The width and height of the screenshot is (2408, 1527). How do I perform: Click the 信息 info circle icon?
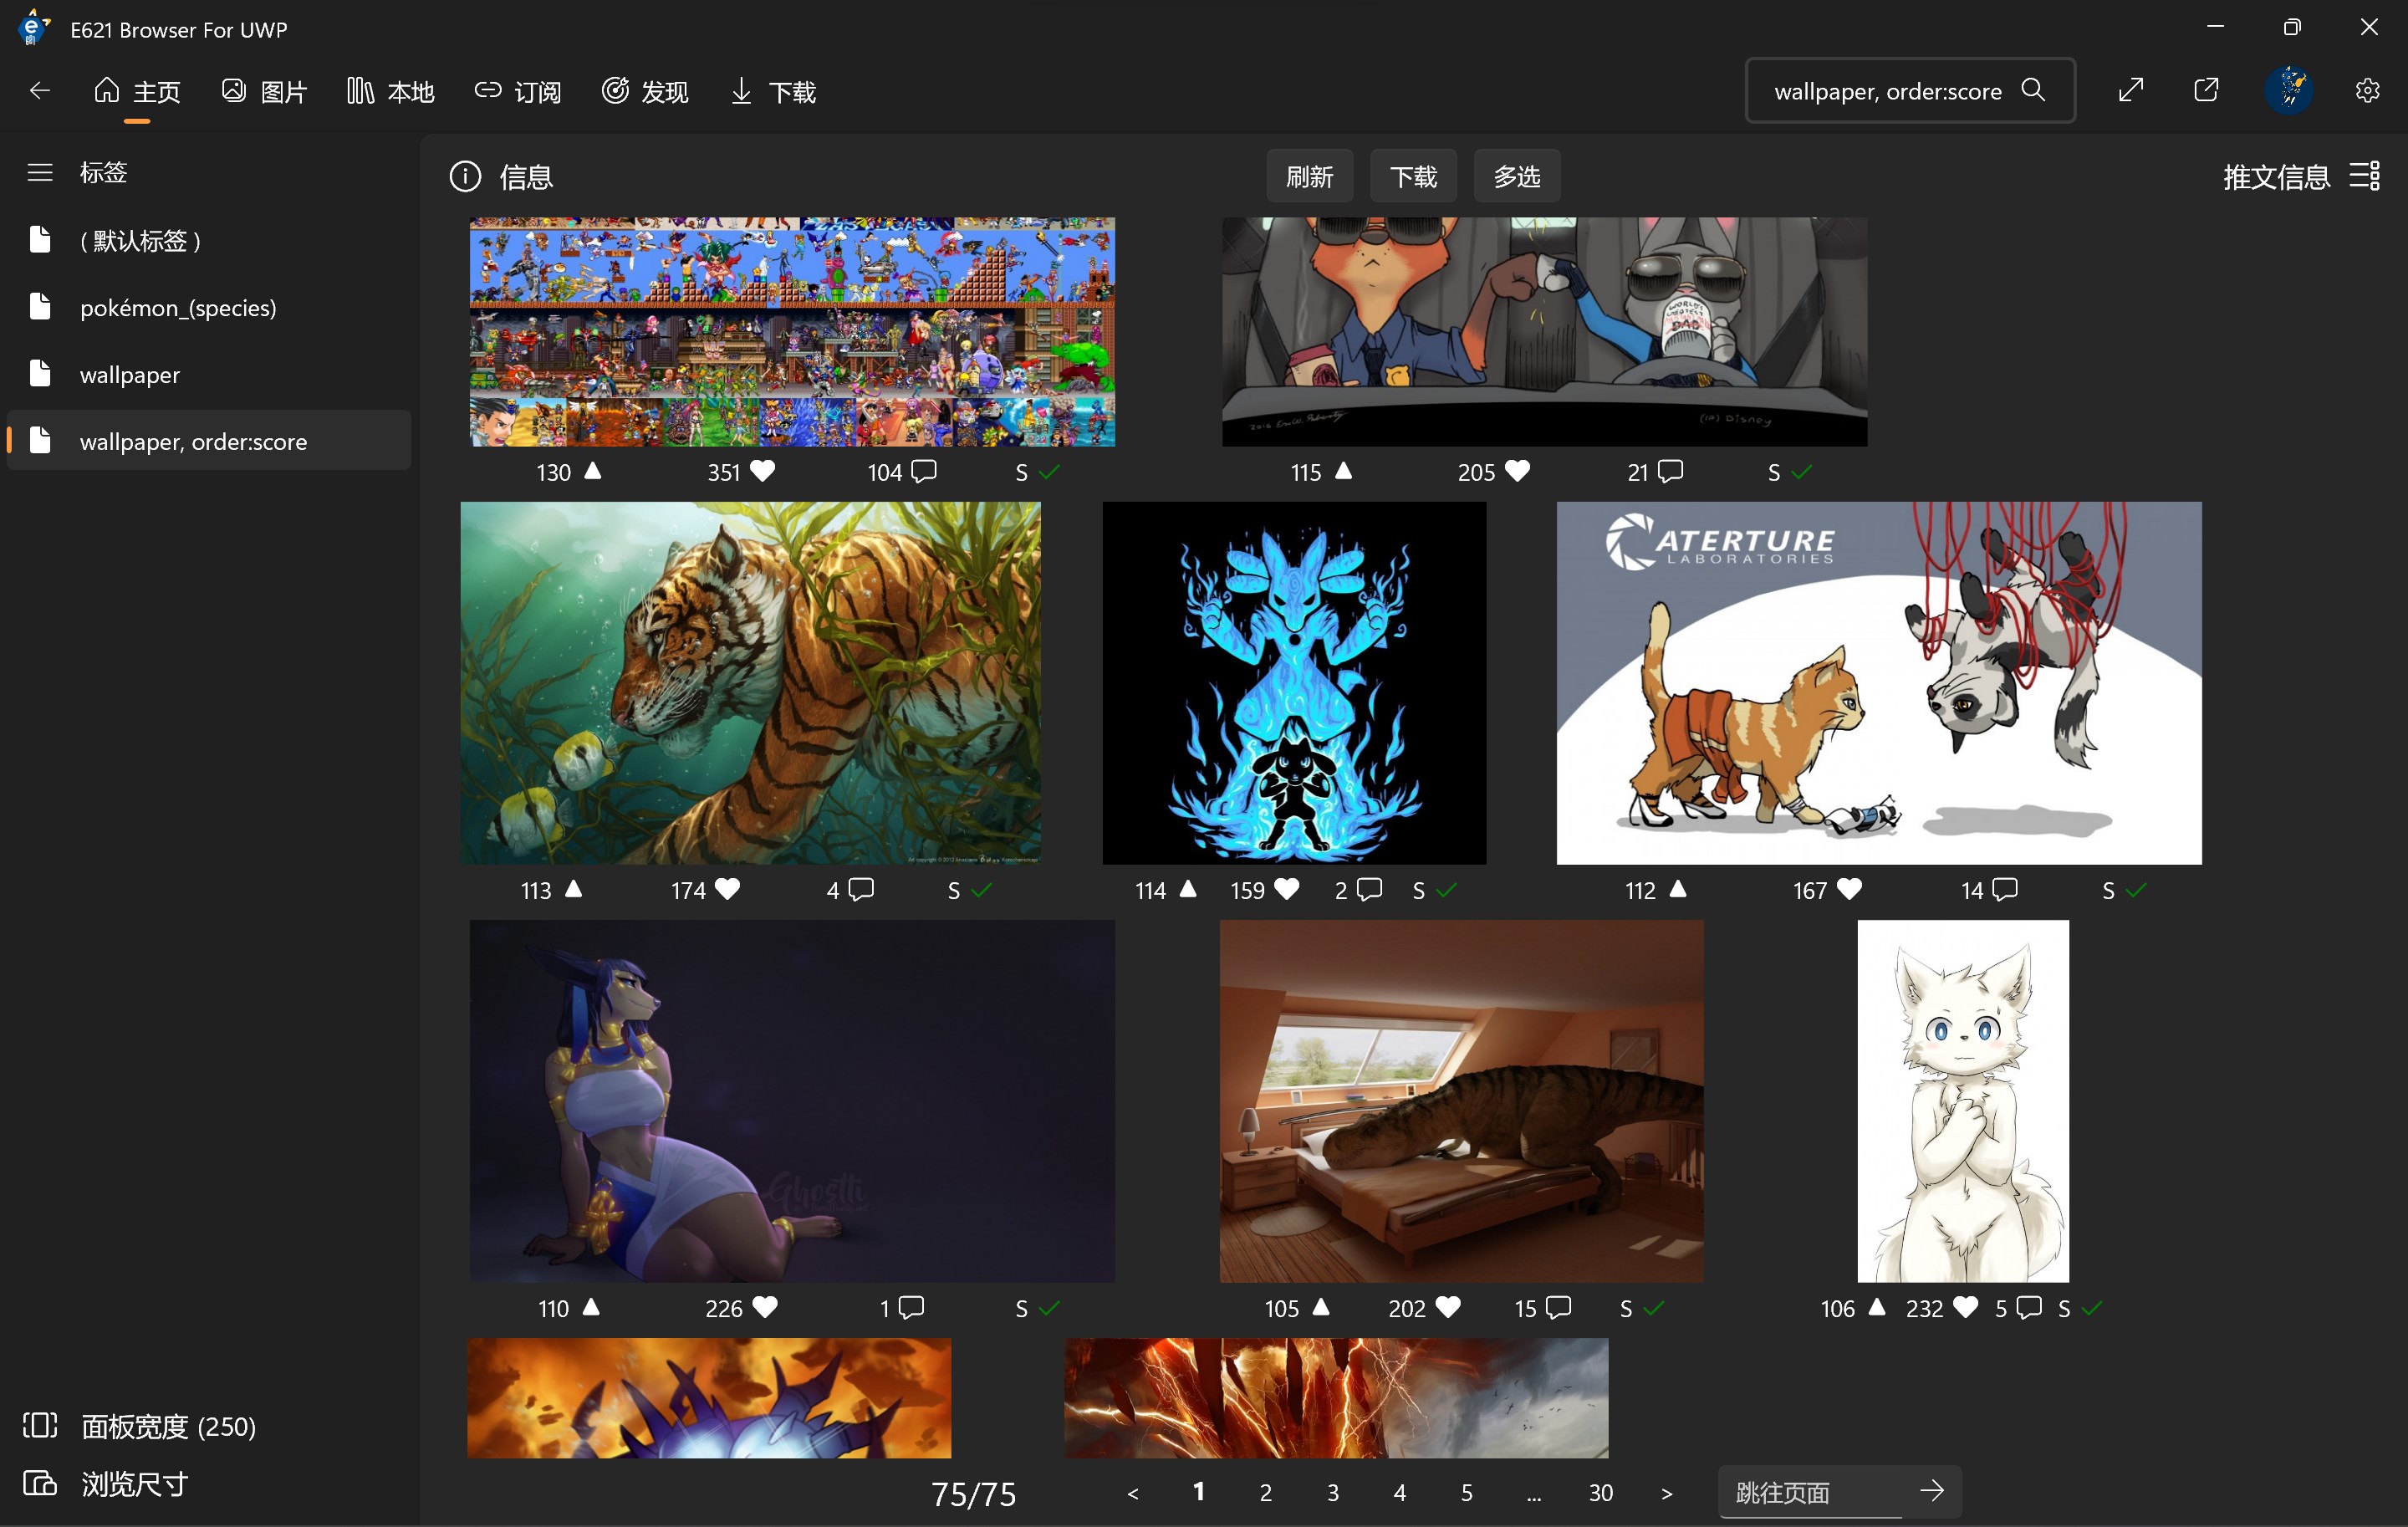465,177
